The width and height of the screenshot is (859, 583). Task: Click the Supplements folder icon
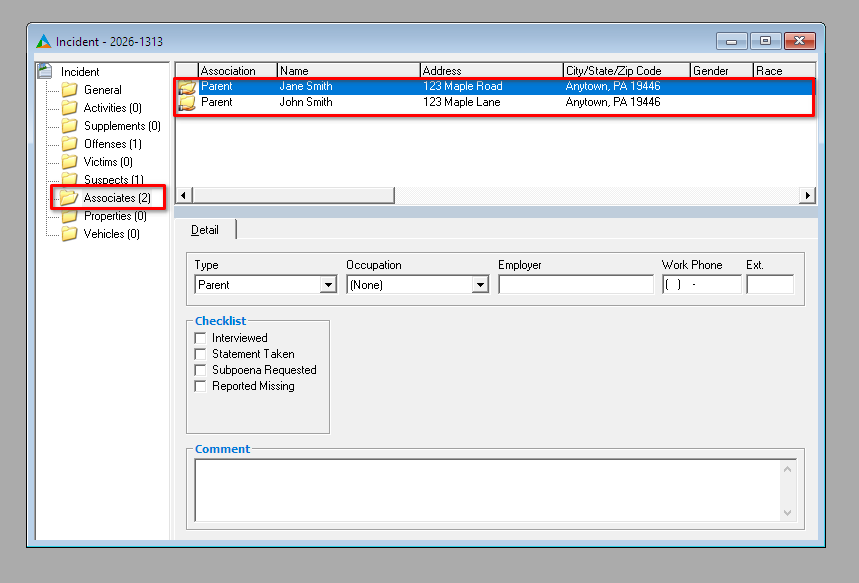coord(70,125)
